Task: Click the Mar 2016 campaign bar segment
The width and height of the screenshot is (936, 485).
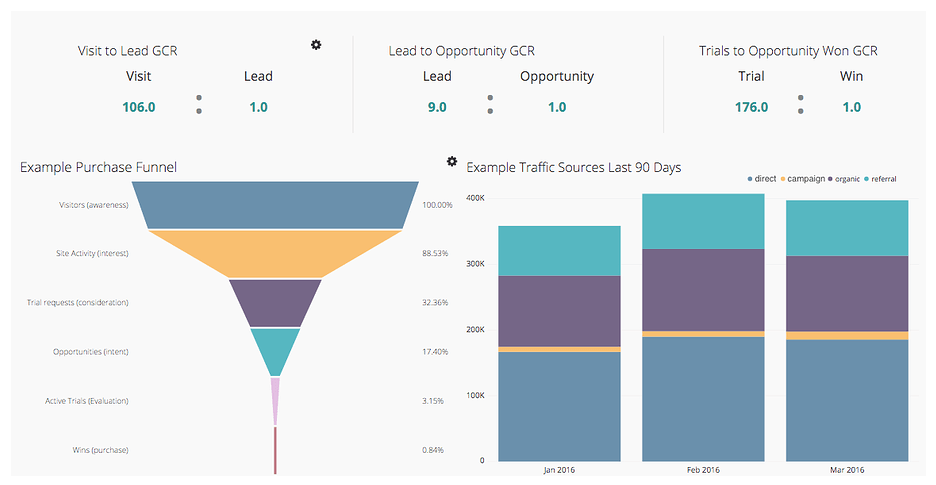Action: tap(847, 336)
